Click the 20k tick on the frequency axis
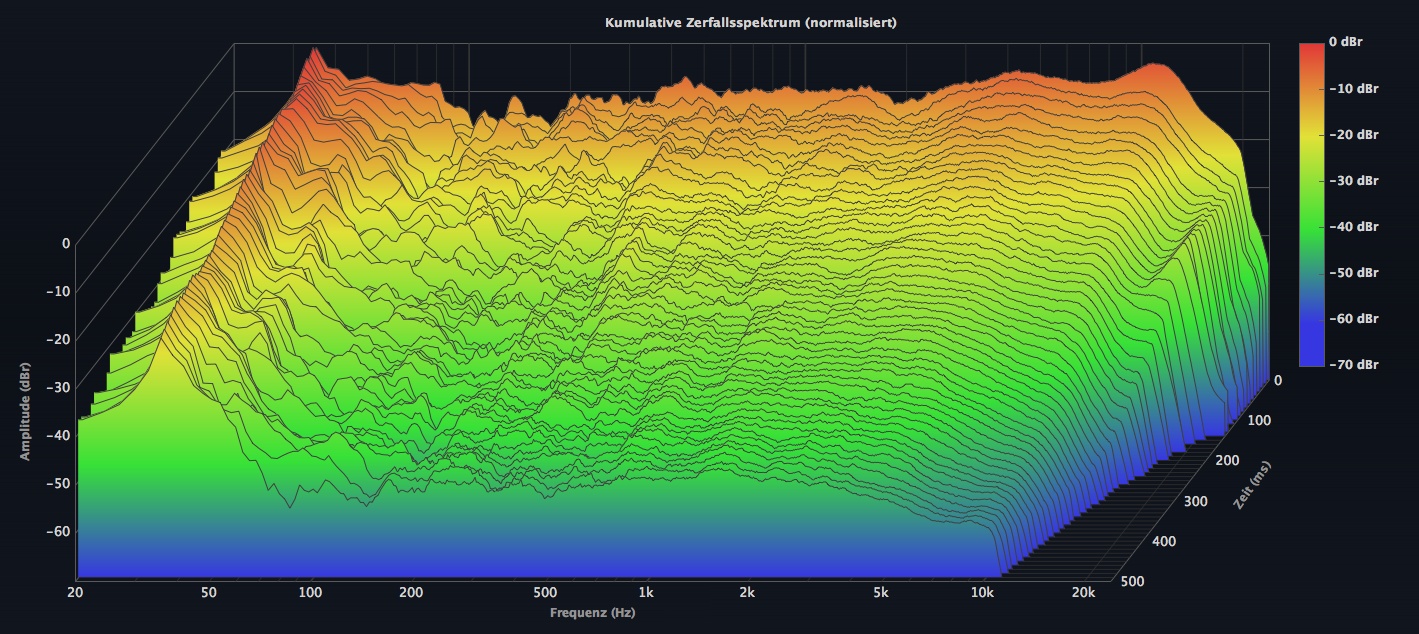This screenshot has height=634, width=1419. click(x=1083, y=592)
